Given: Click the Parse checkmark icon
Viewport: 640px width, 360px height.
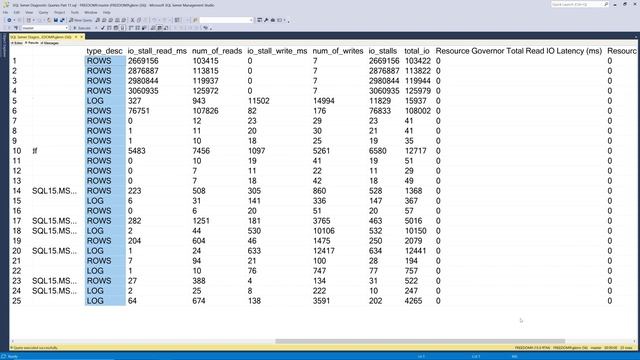Looking at the screenshot, I should click(x=102, y=28).
